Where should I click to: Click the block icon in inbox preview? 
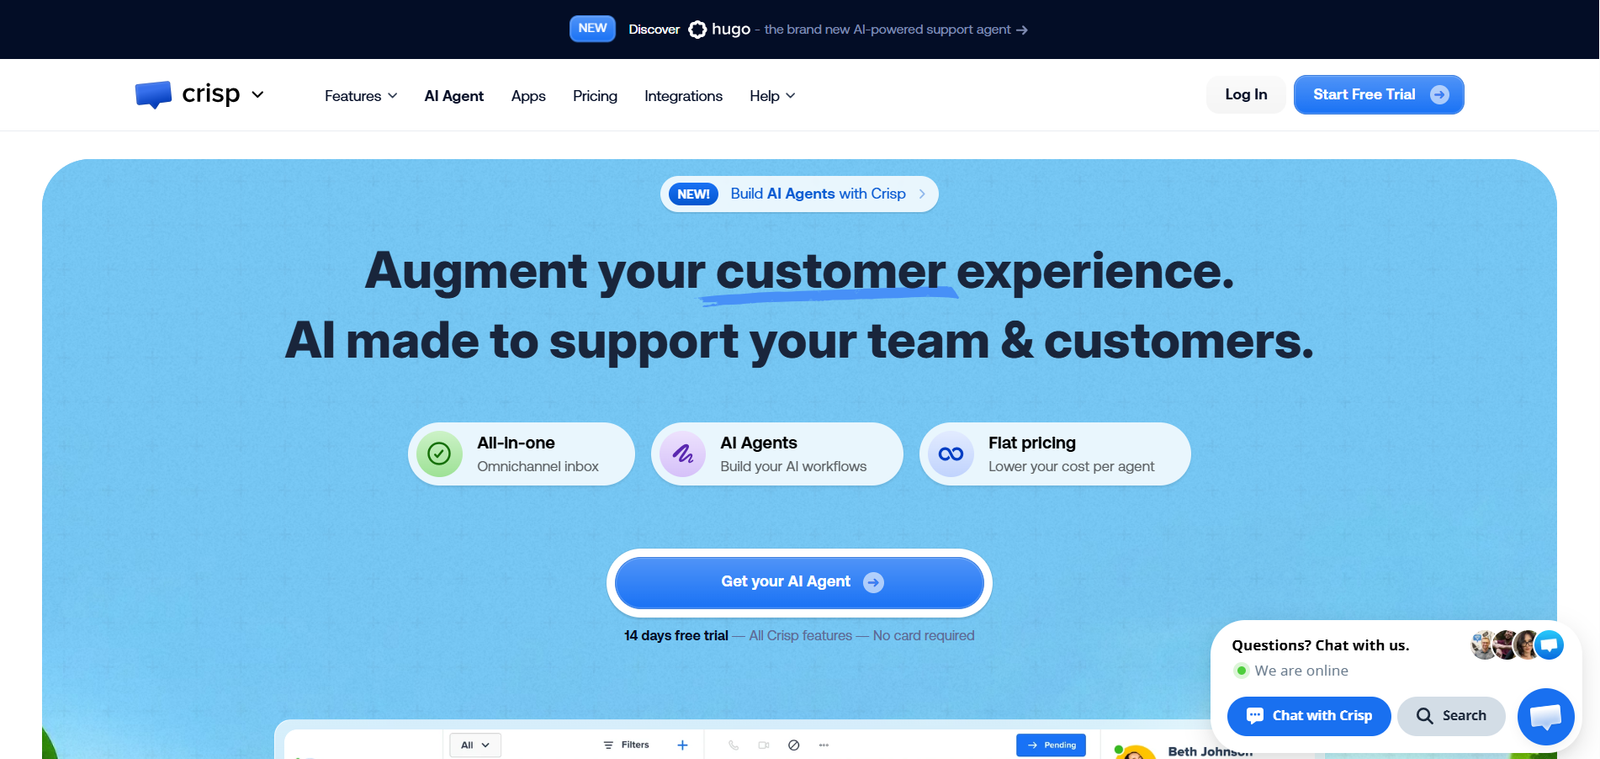(793, 745)
